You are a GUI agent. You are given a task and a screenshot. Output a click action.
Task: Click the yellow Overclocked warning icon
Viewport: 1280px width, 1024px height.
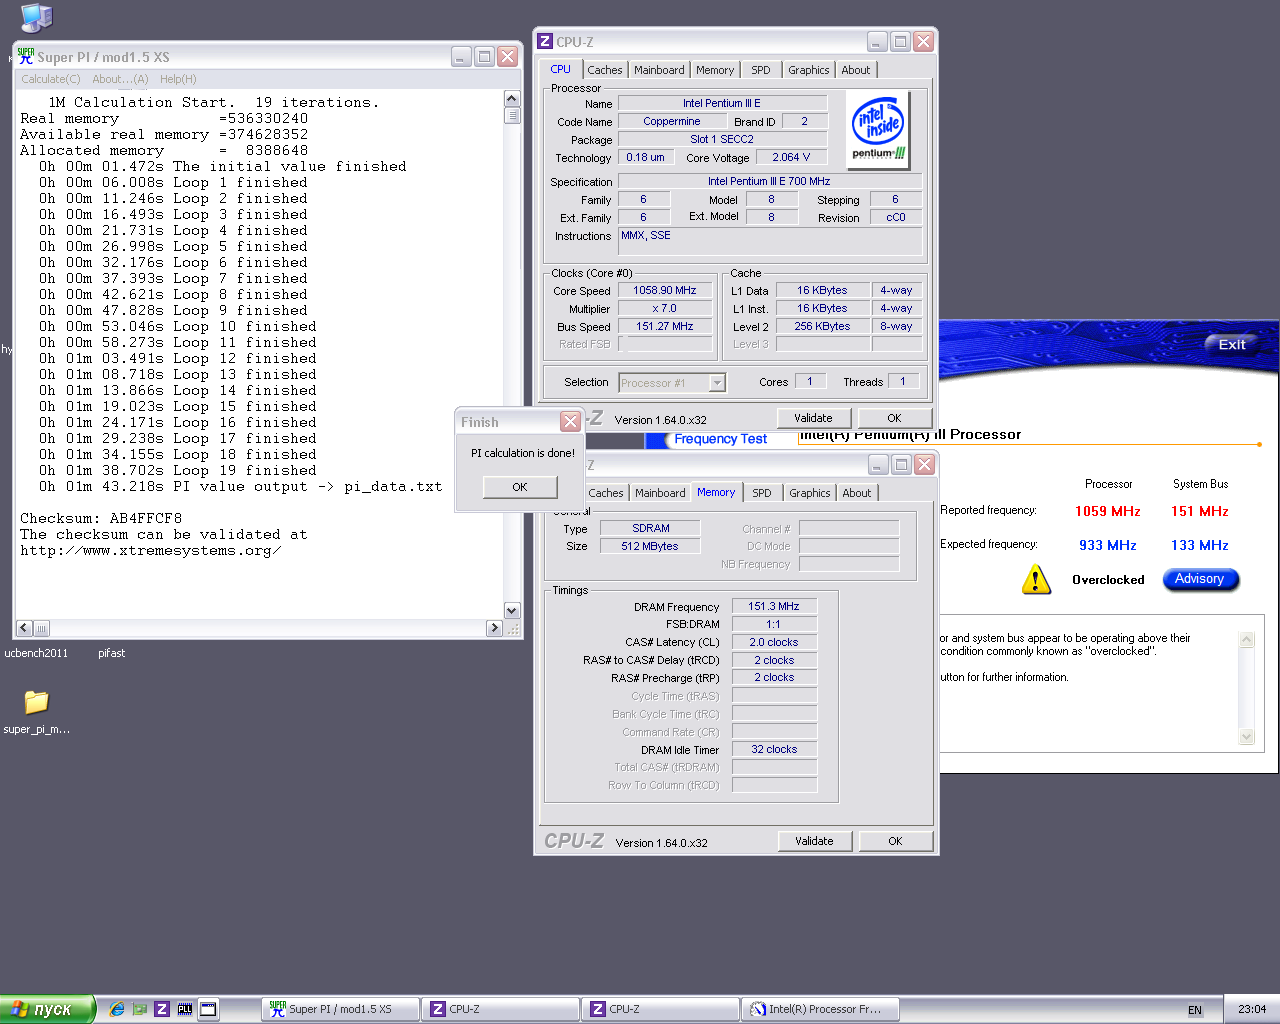click(x=1036, y=580)
